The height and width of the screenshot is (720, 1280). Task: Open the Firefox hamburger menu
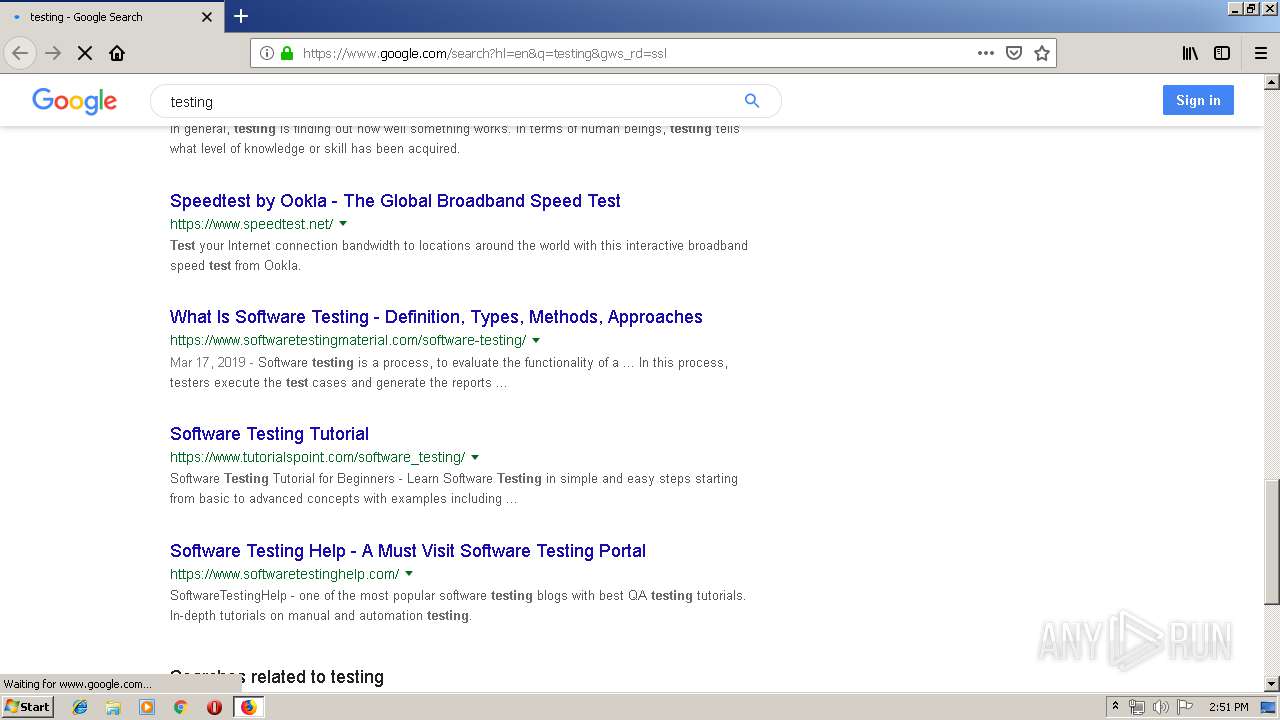1260,53
